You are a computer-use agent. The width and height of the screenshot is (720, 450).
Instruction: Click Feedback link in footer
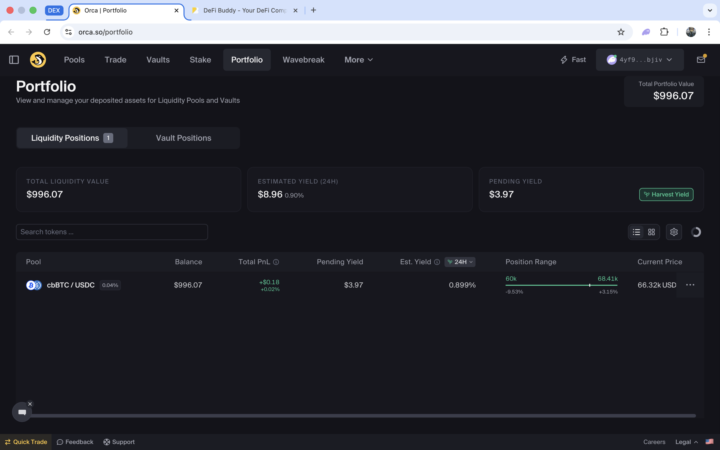point(75,442)
